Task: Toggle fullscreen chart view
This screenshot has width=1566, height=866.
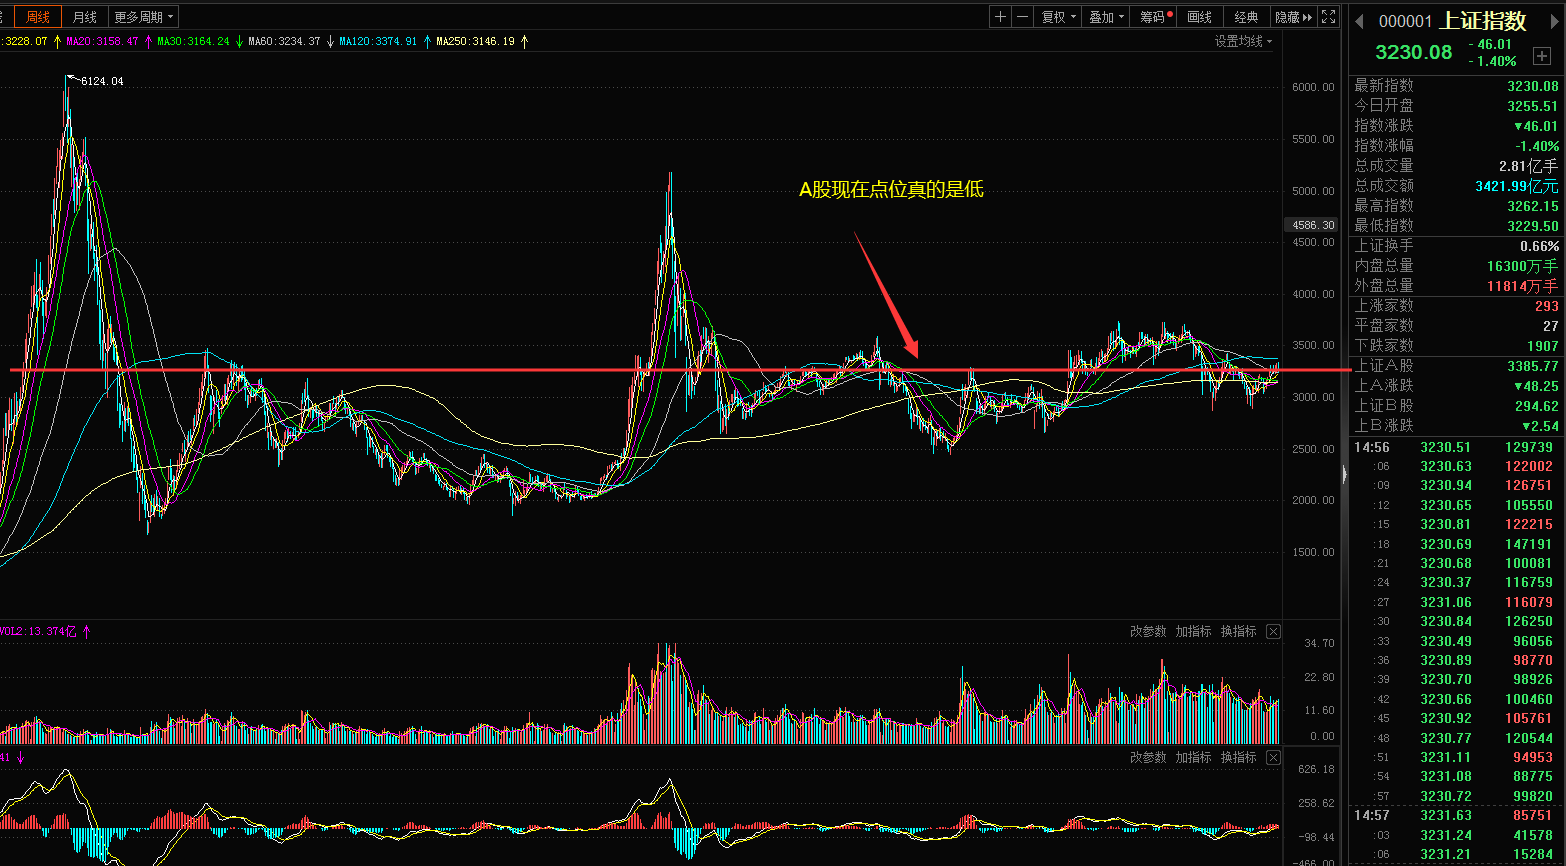Action: pos(1328,17)
